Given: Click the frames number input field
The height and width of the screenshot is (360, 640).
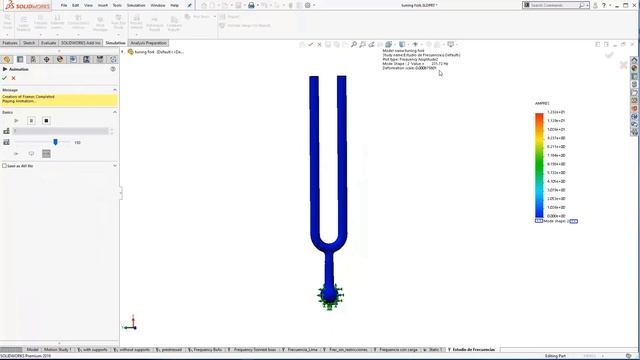Looking at the screenshot, I should click(x=61, y=131).
